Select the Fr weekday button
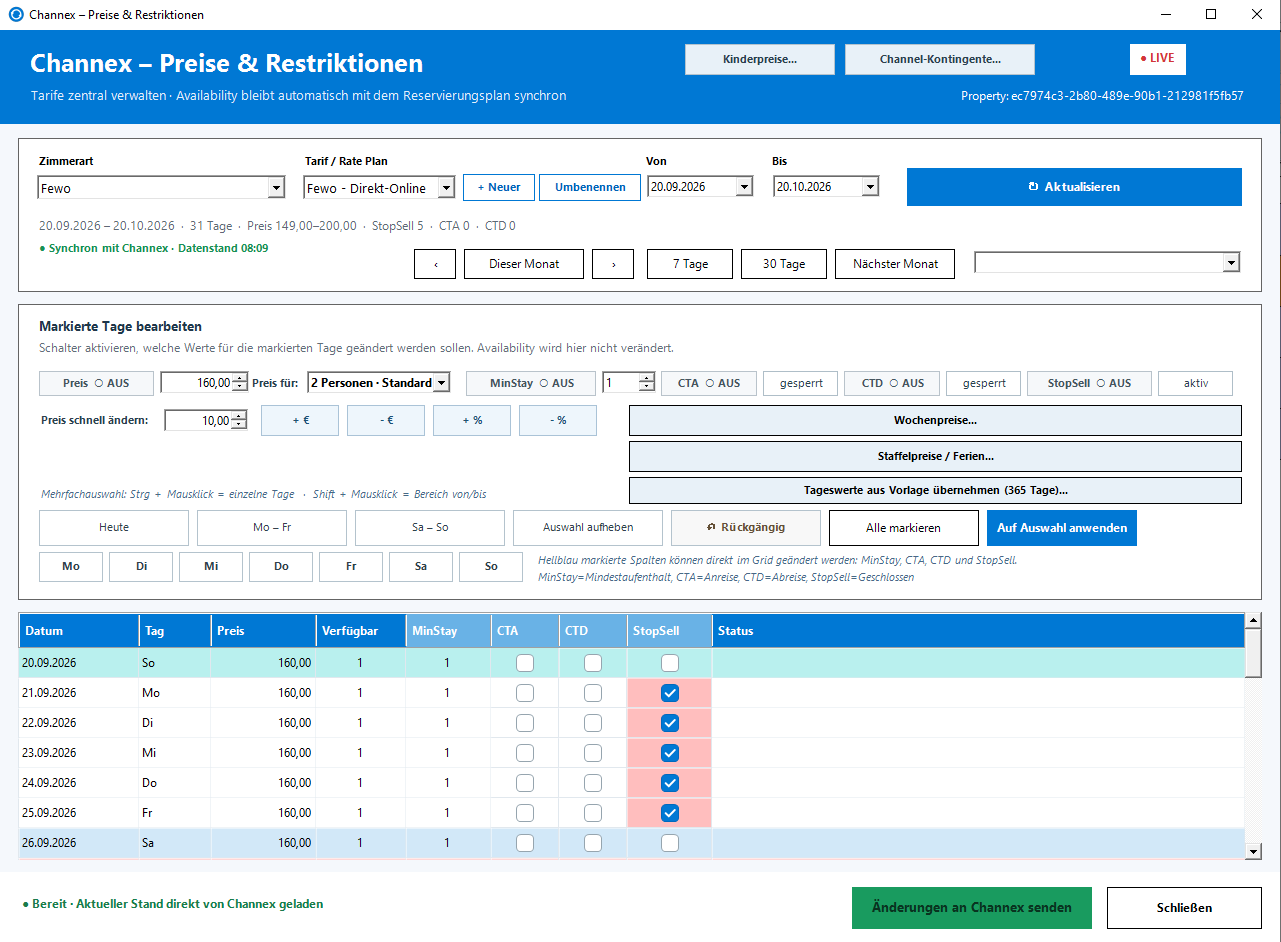 [351, 566]
